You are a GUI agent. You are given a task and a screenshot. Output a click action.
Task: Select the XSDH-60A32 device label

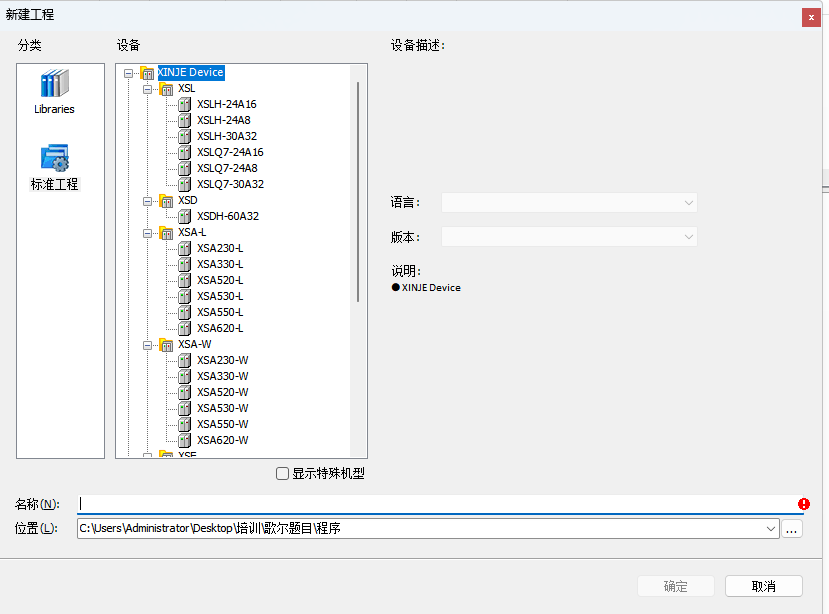228,216
